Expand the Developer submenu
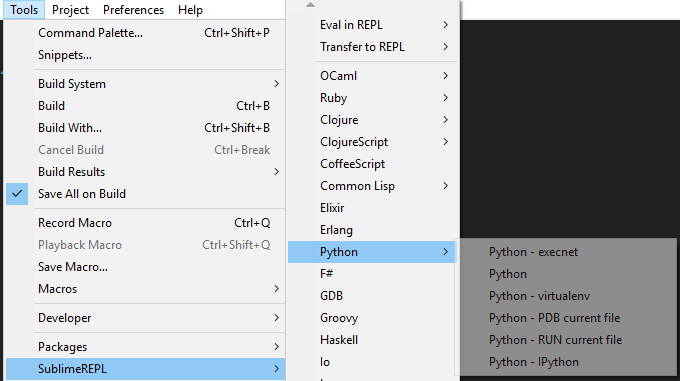 click(145, 318)
